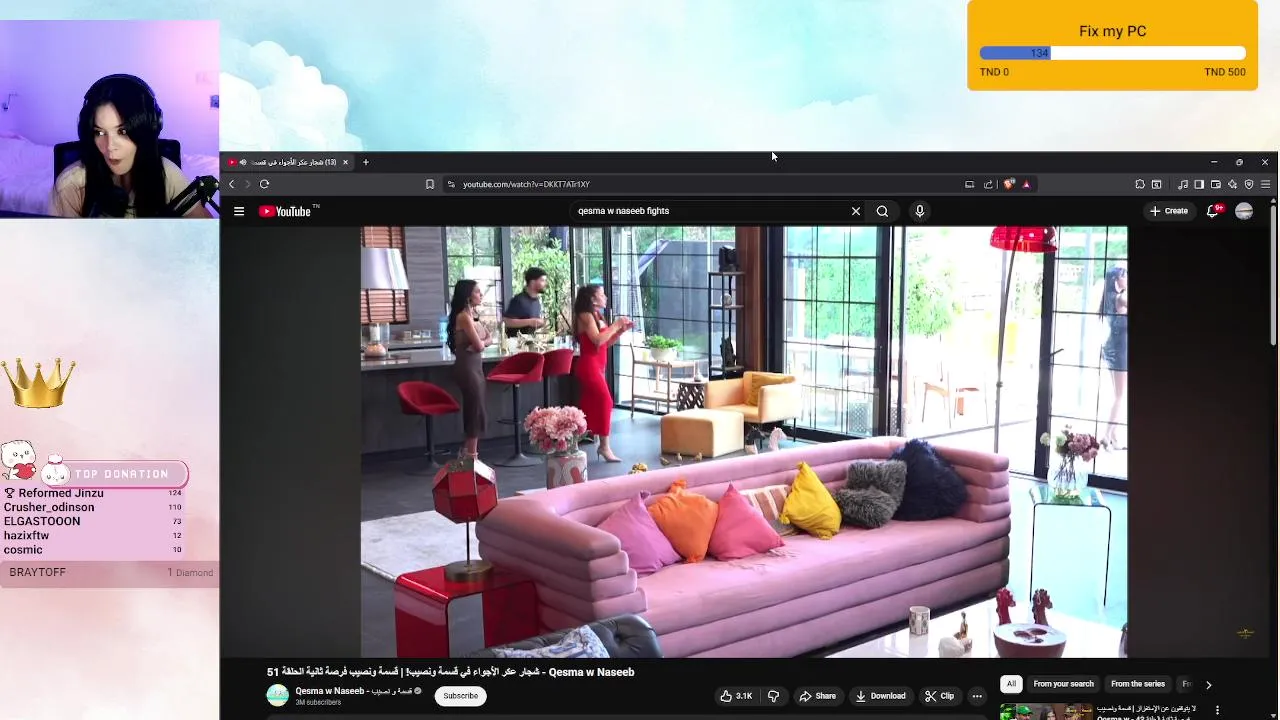Go back in the browser

pyautogui.click(x=232, y=184)
